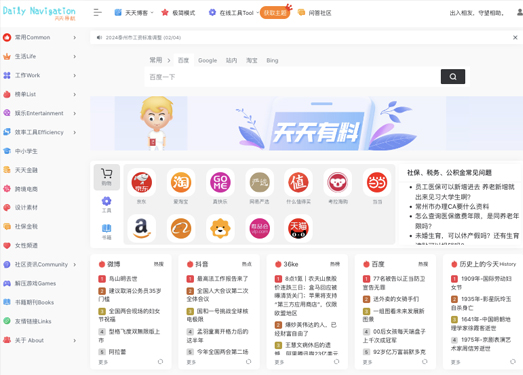Select the 淘宝 search tab
Viewport: 523px width, 375px height.
[251, 60]
